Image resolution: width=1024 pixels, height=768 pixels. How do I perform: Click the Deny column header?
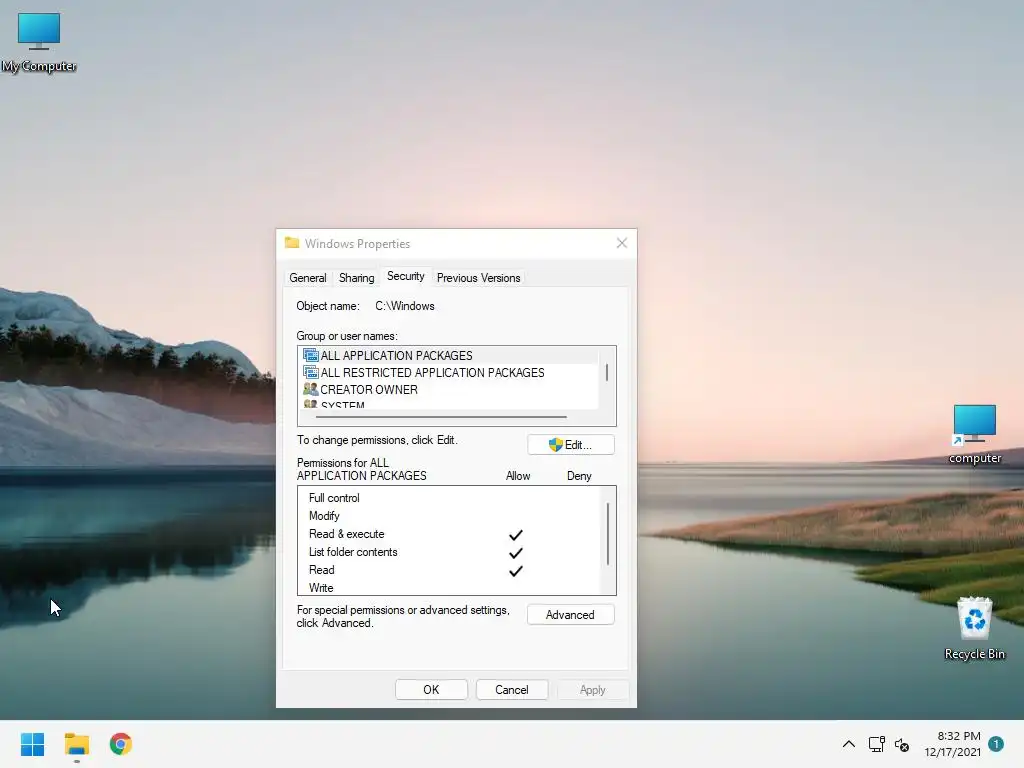tap(579, 476)
